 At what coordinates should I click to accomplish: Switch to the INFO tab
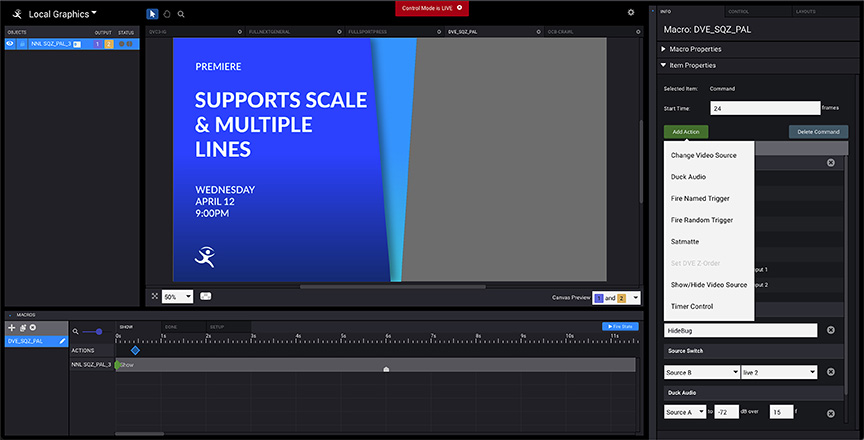(690, 11)
